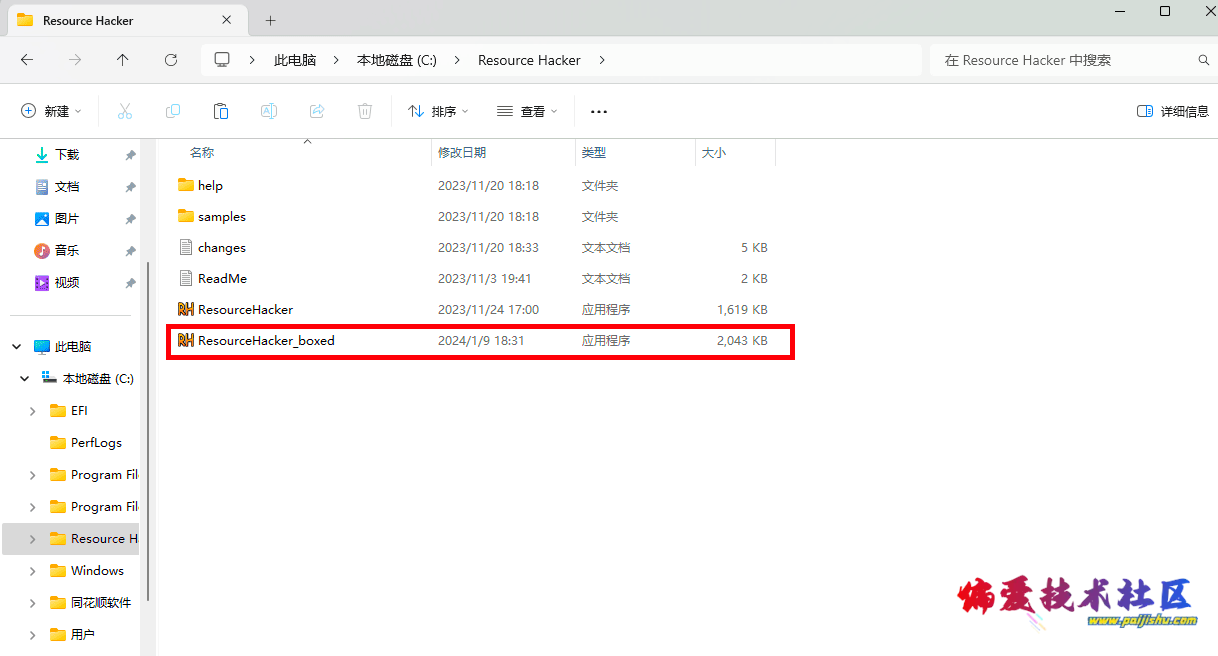The image size is (1218, 656).
Task: Select the file name ReadMe
Action: (x=222, y=278)
